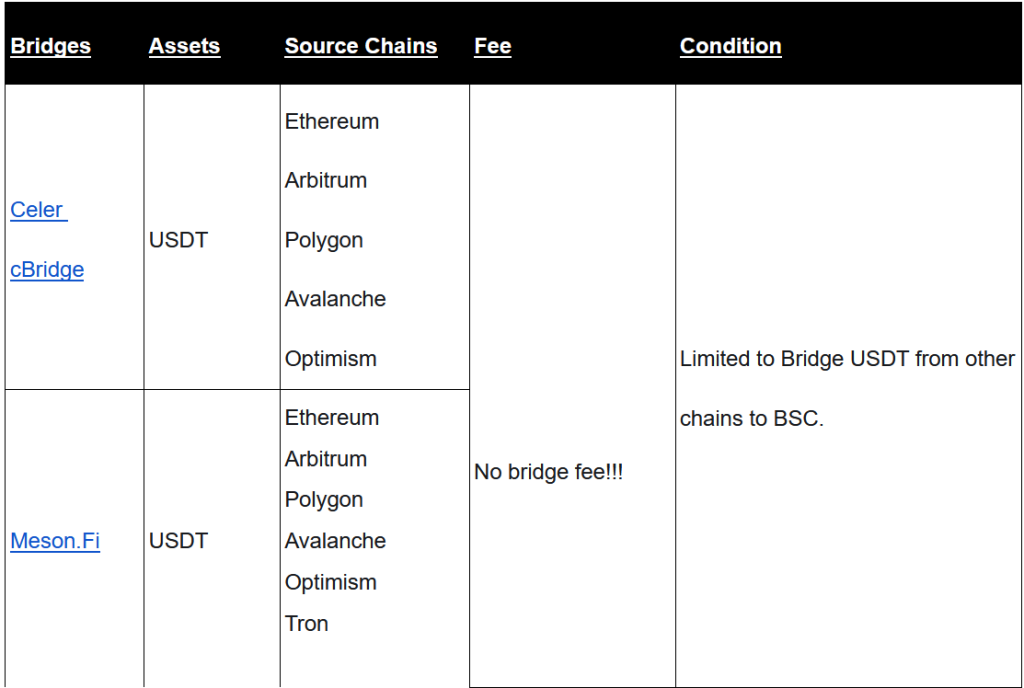Click the Limited to Bridge USDT condition text

pyautogui.click(x=847, y=388)
